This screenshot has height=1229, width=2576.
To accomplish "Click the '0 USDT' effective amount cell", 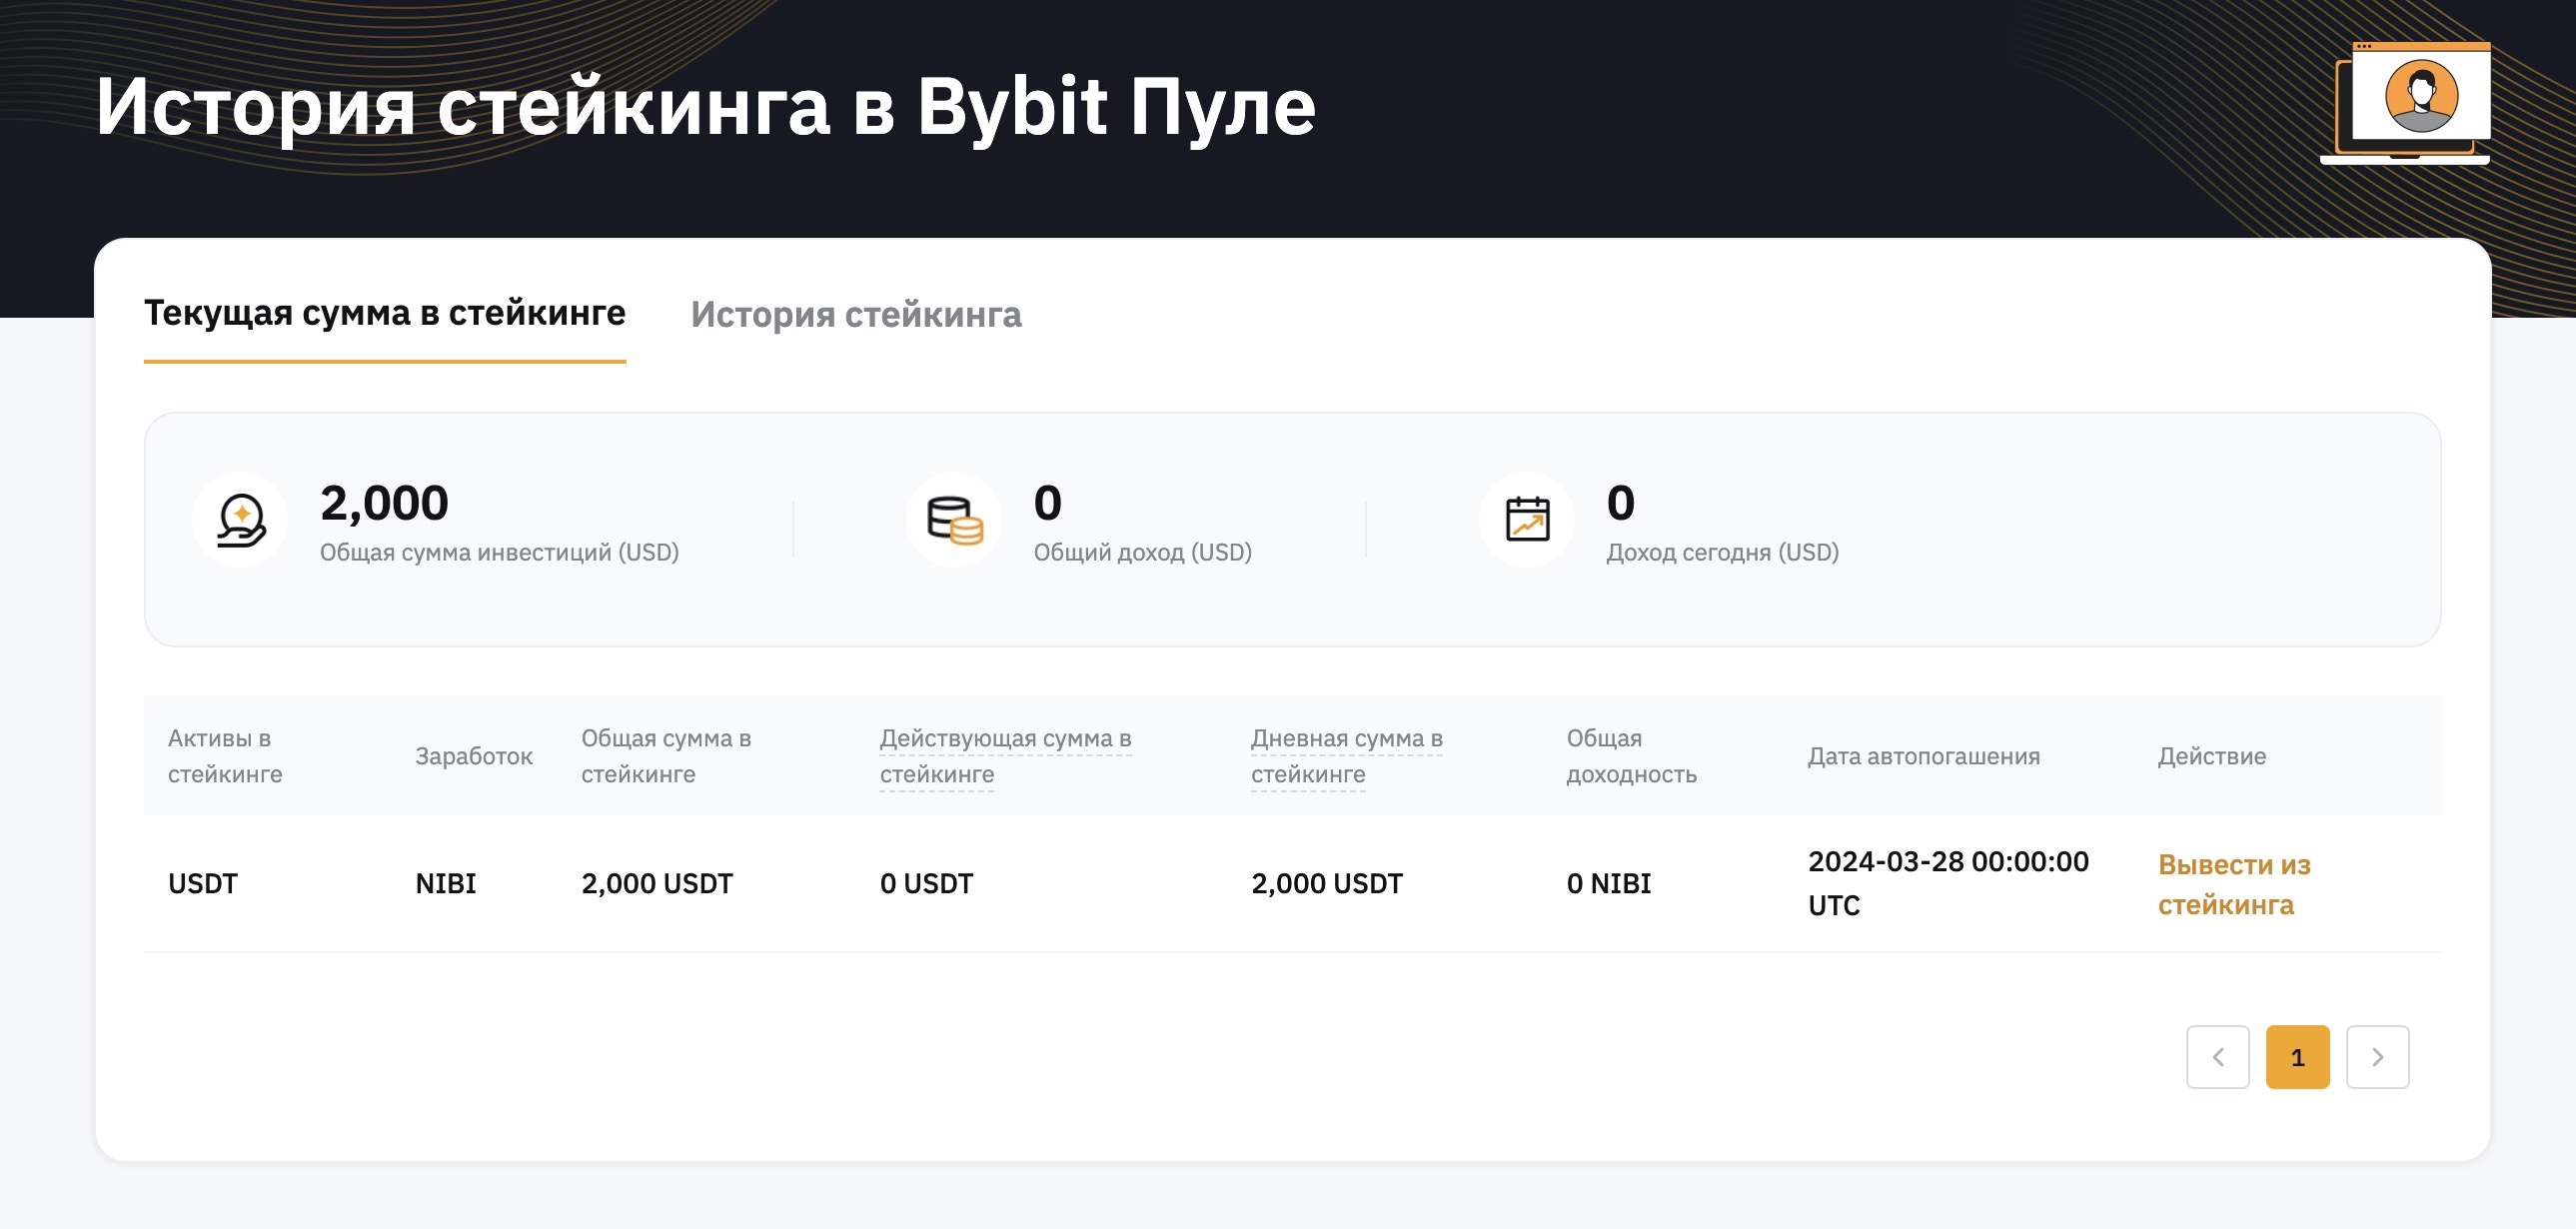I will click(926, 884).
